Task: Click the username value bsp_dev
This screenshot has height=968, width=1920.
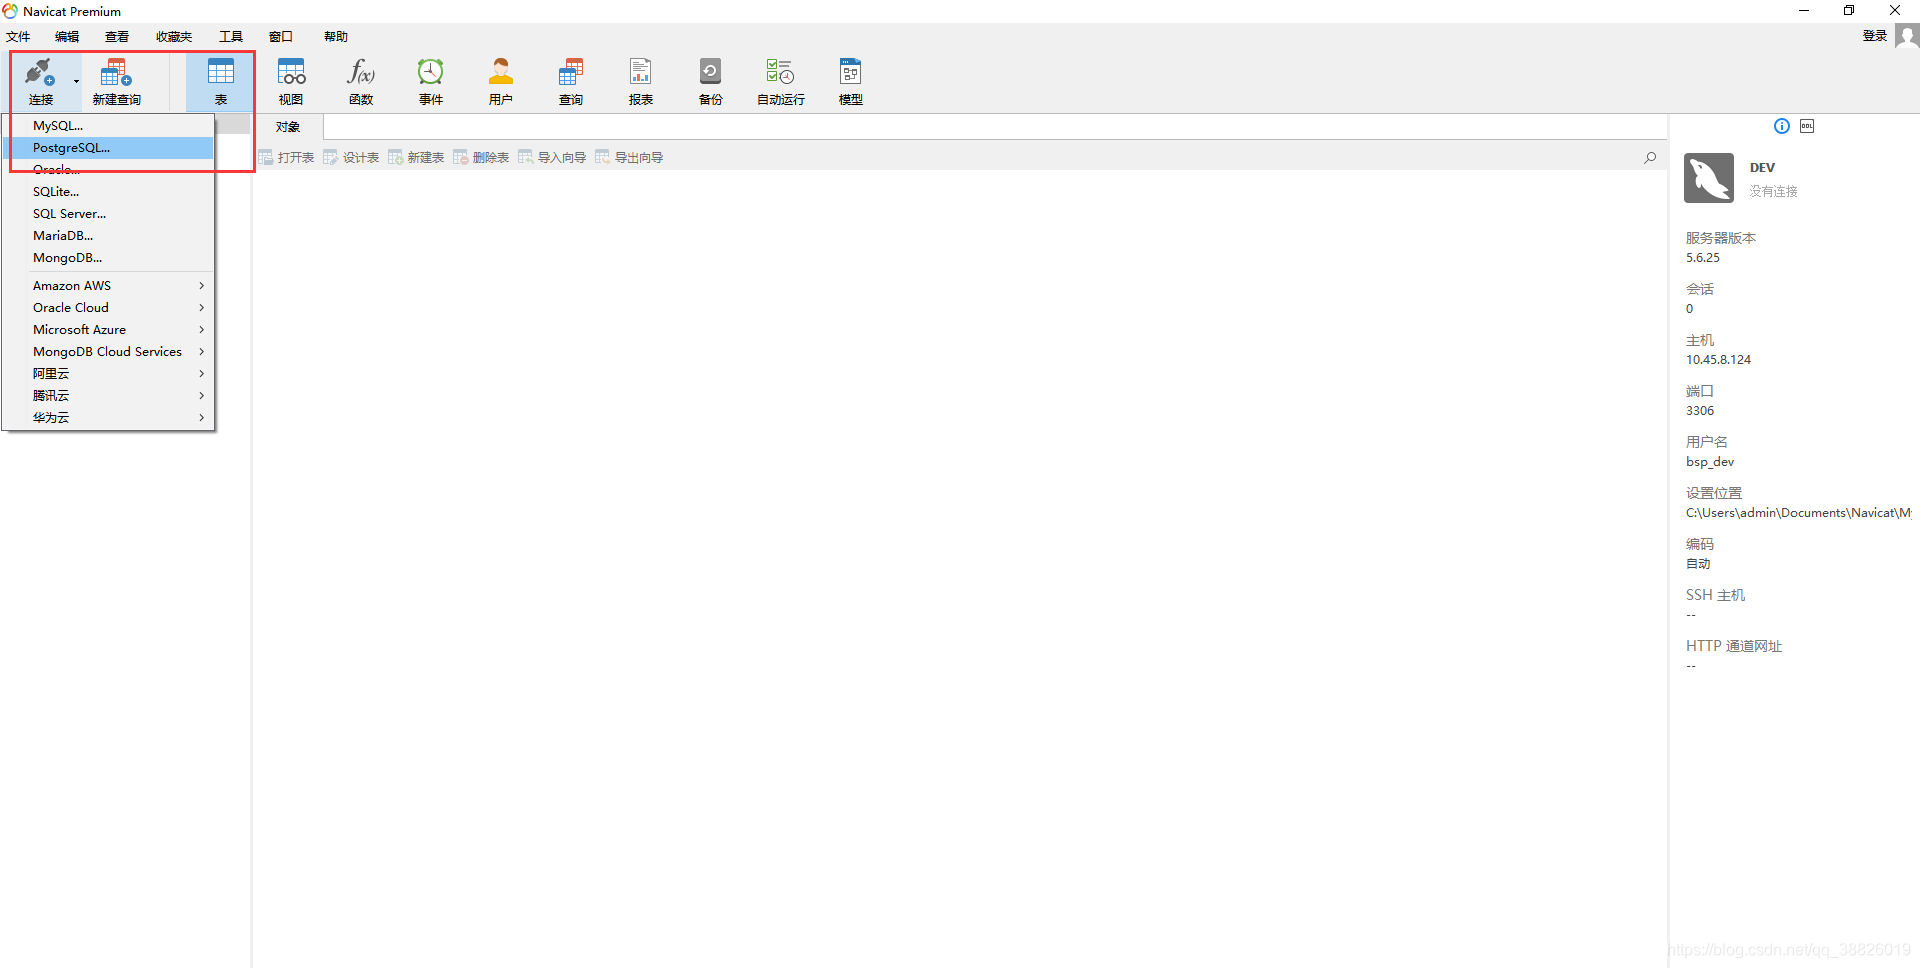Action: (x=1710, y=462)
